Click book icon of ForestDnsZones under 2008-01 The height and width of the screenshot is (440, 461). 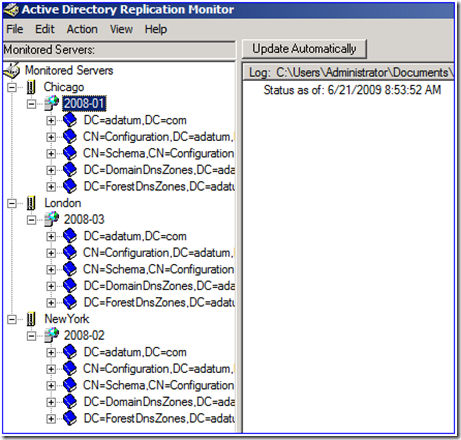pyautogui.click(x=70, y=186)
